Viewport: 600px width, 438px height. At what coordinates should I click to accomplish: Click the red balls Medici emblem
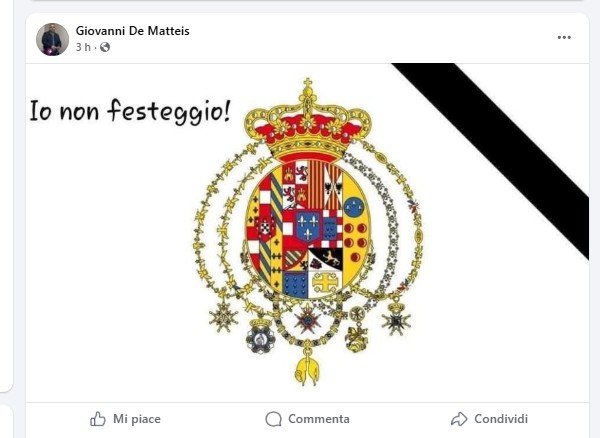pyautogui.click(x=355, y=241)
